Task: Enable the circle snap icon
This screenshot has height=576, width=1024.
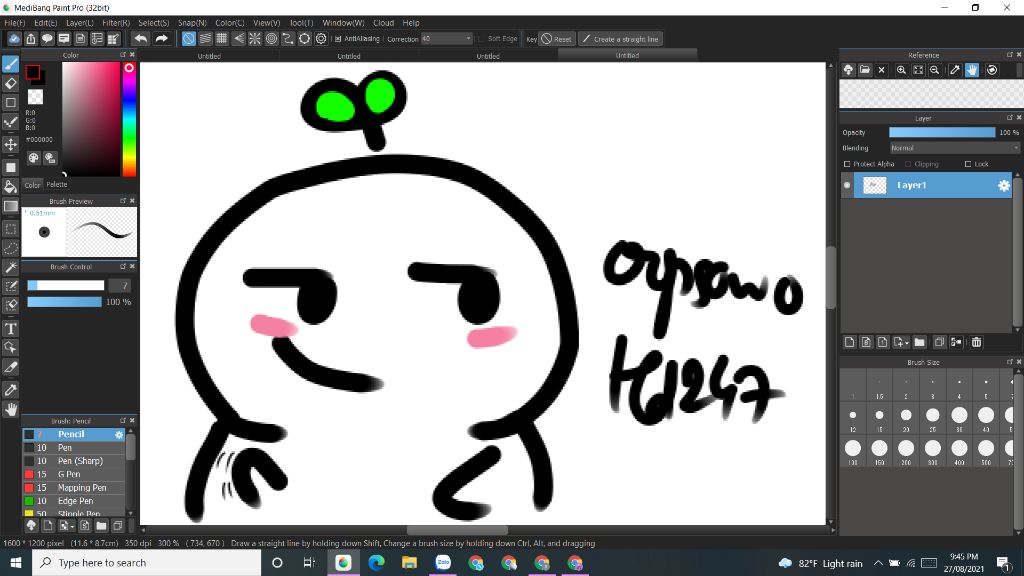Action: (271, 39)
